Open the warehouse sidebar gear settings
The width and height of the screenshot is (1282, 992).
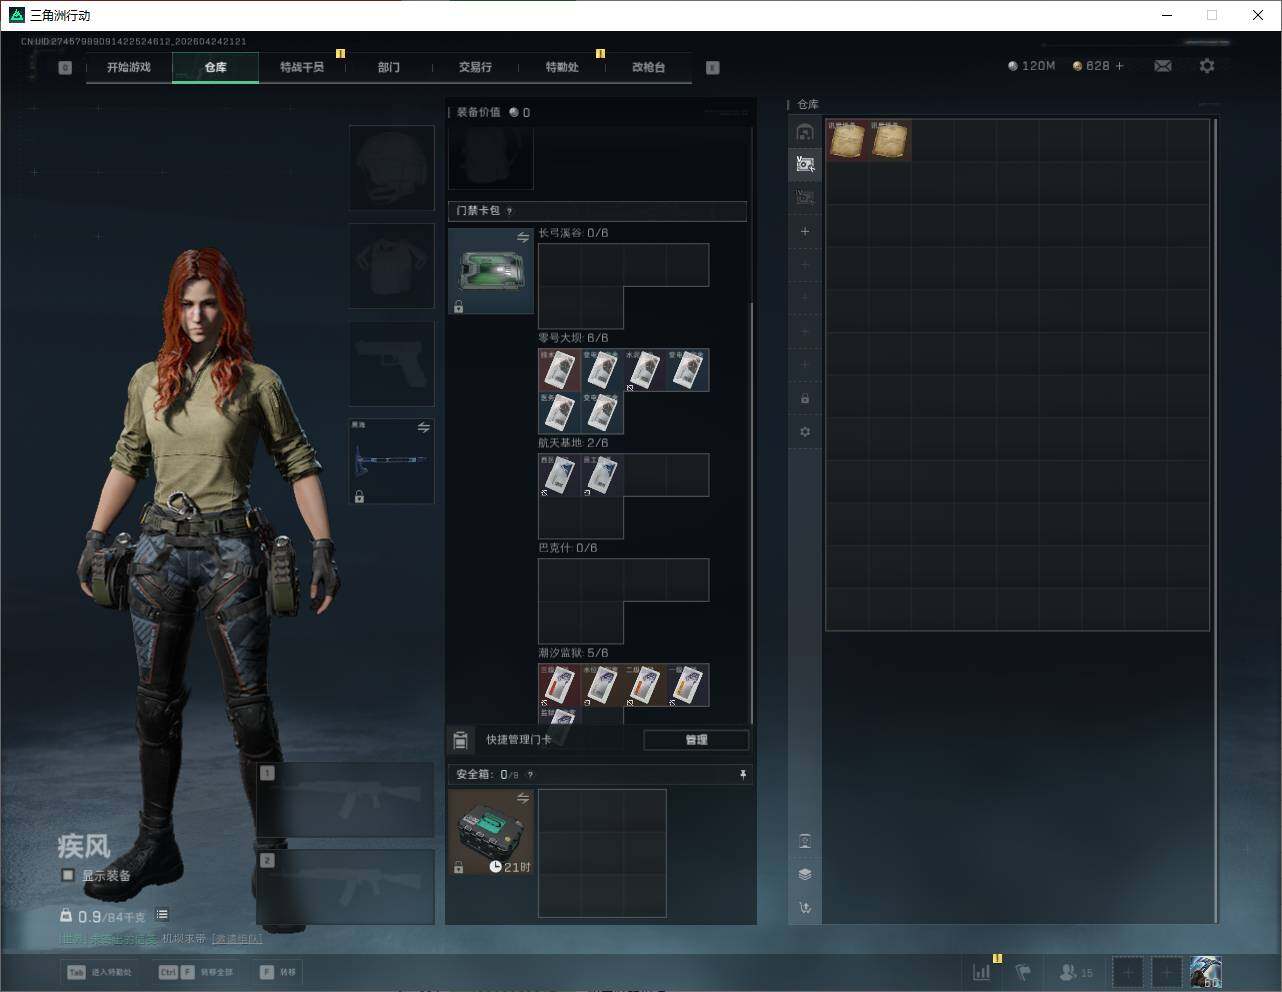tap(805, 432)
